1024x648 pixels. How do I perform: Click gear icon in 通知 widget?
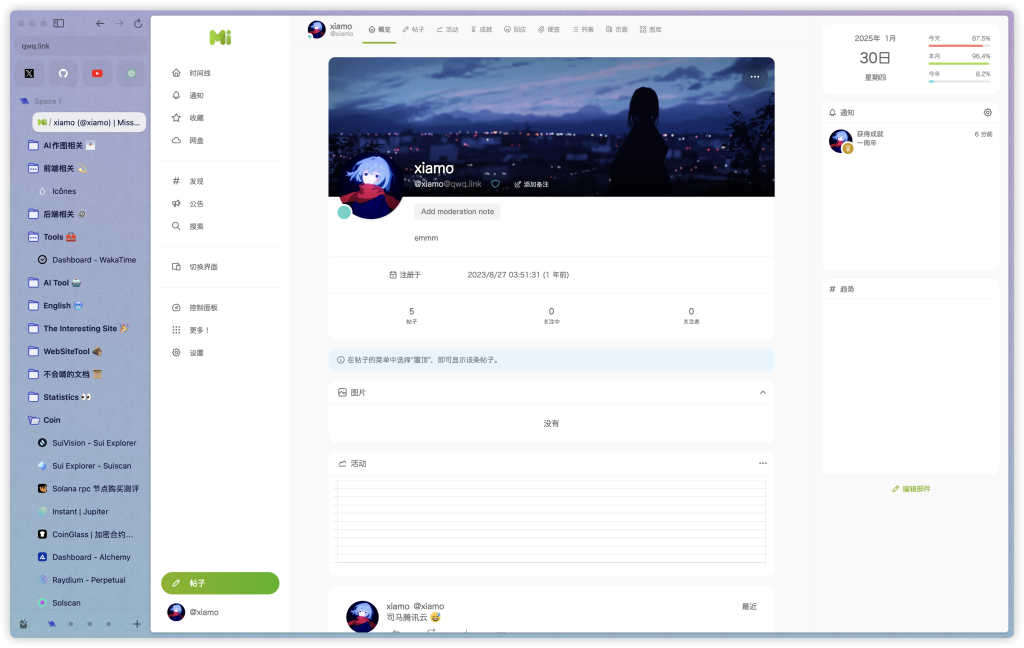pyautogui.click(x=987, y=113)
